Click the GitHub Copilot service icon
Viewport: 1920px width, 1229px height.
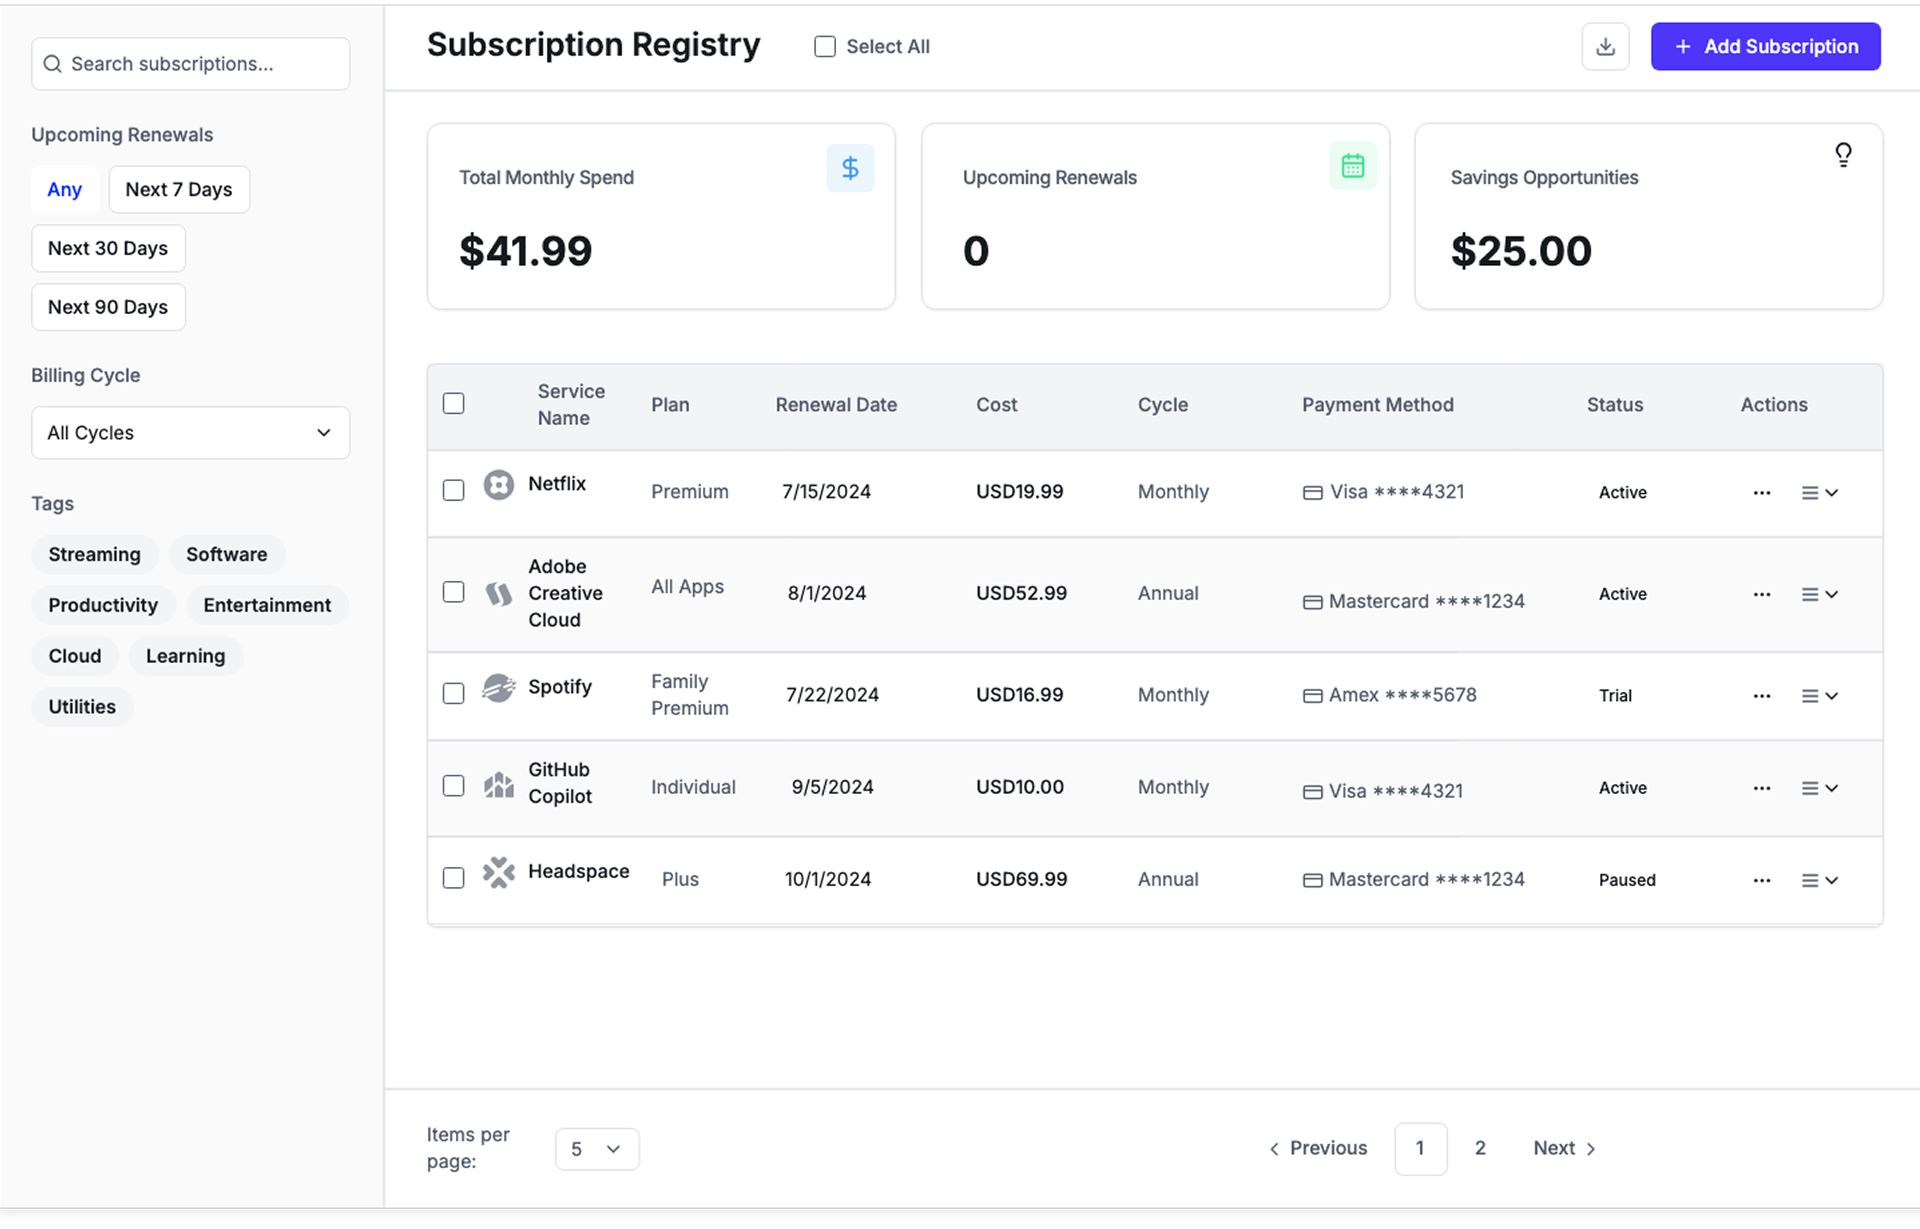(x=498, y=785)
